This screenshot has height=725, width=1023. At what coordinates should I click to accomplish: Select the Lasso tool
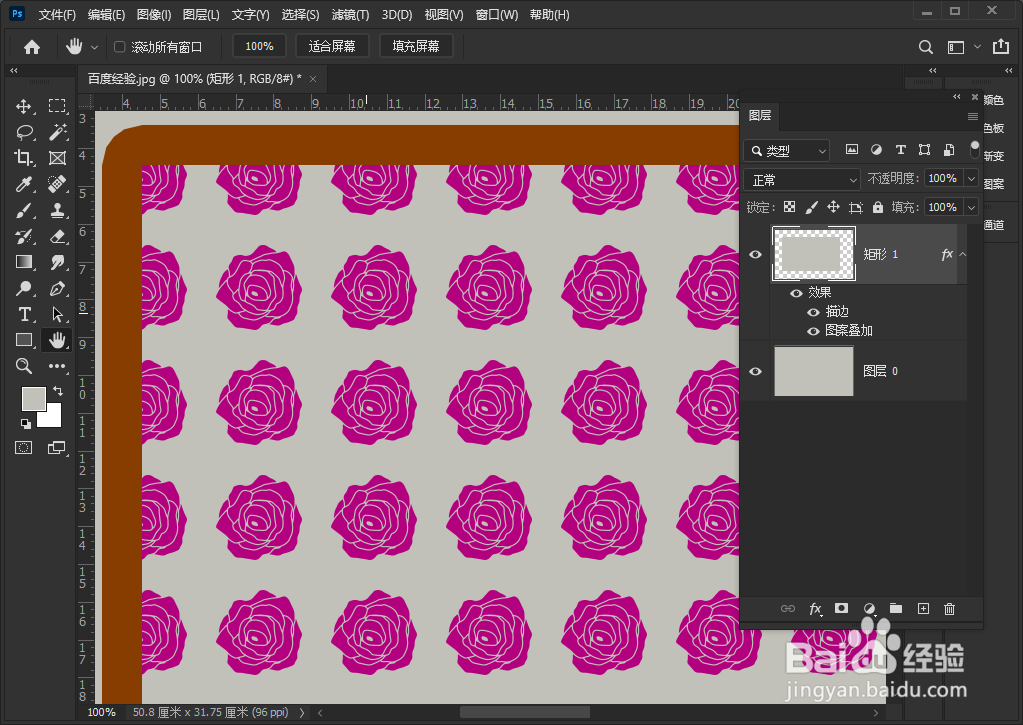coord(24,132)
